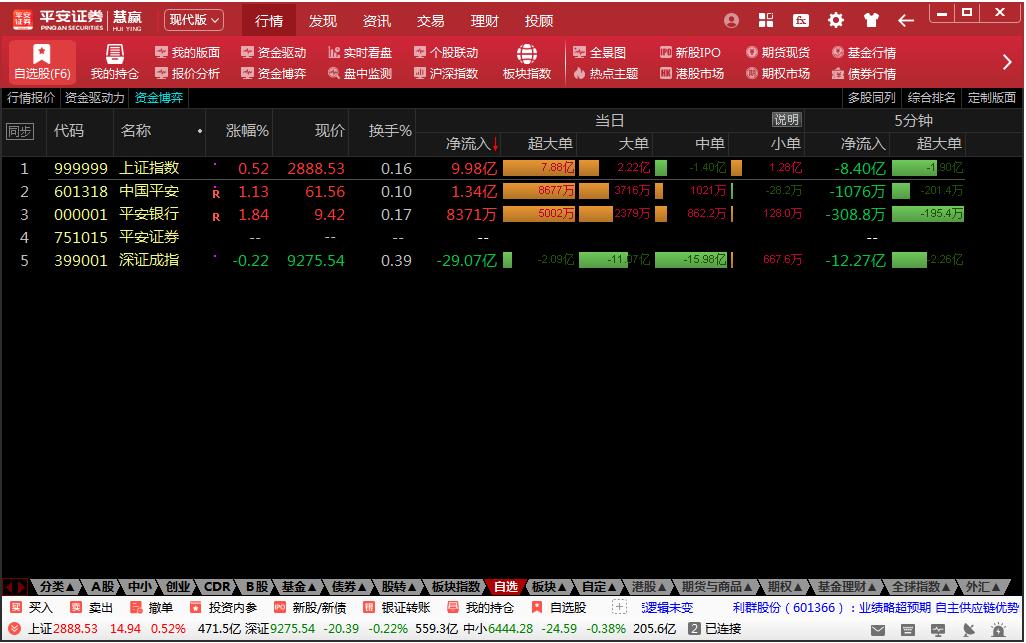Viewport: 1026px width, 643px height.
Task: Switch to the 行情报价 sub-tab
Action: point(31,98)
